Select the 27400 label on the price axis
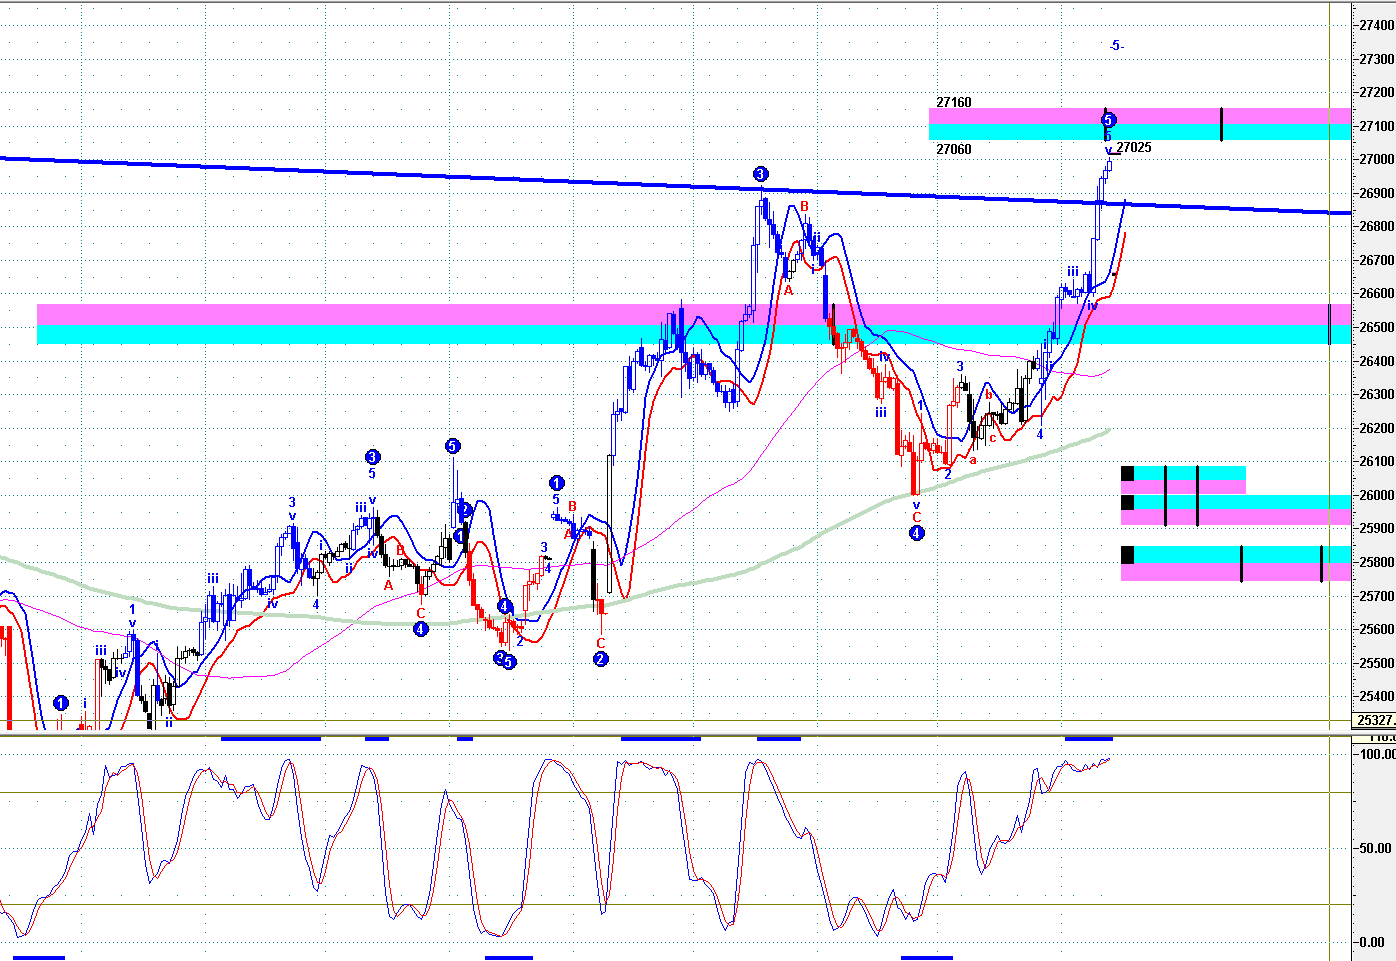This screenshot has width=1396, height=961. pyautogui.click(x=1377, y=26)
